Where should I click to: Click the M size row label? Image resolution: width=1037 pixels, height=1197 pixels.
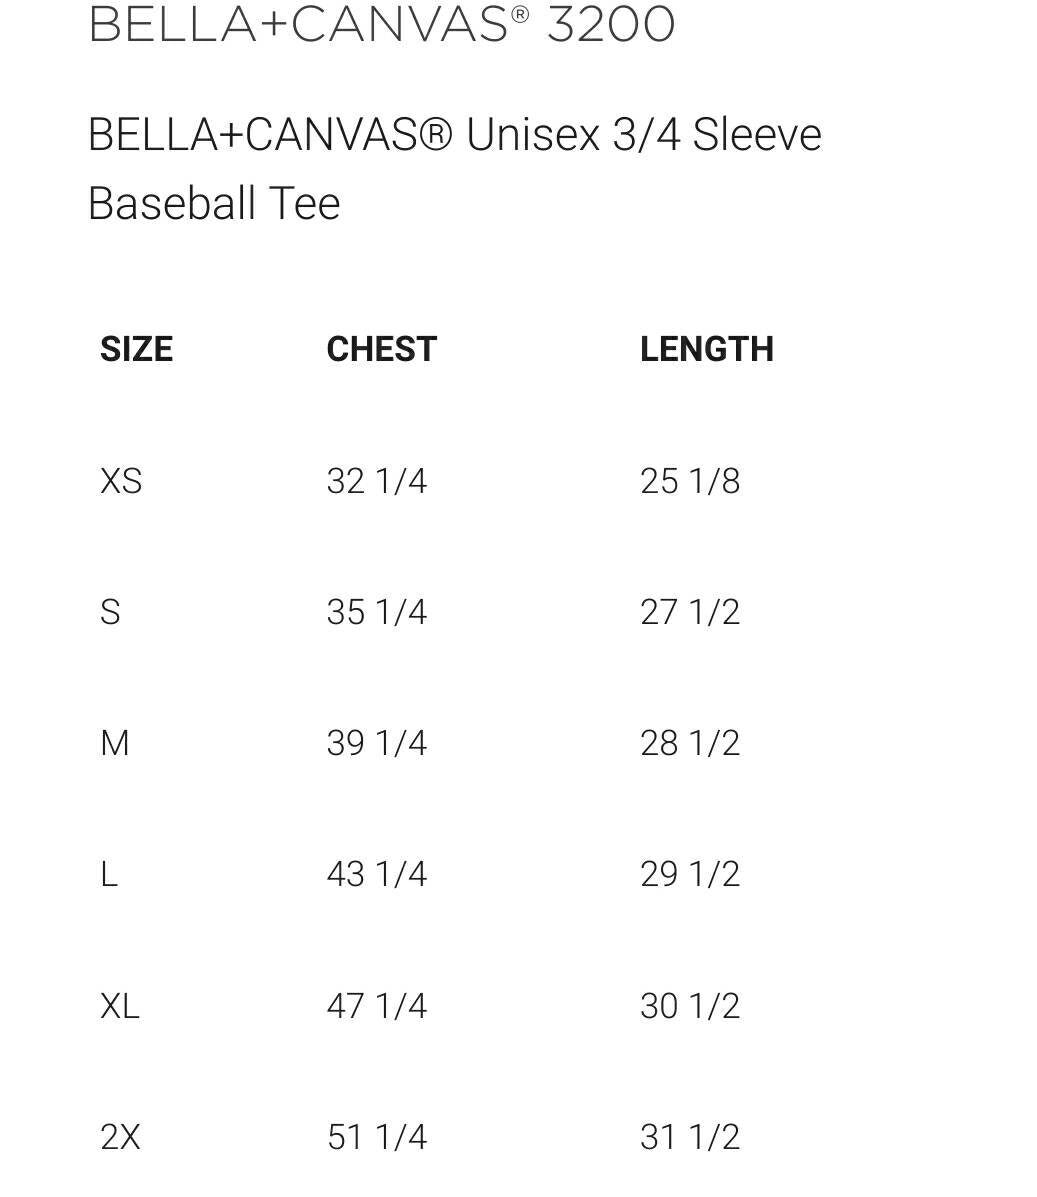pos(115,743)
